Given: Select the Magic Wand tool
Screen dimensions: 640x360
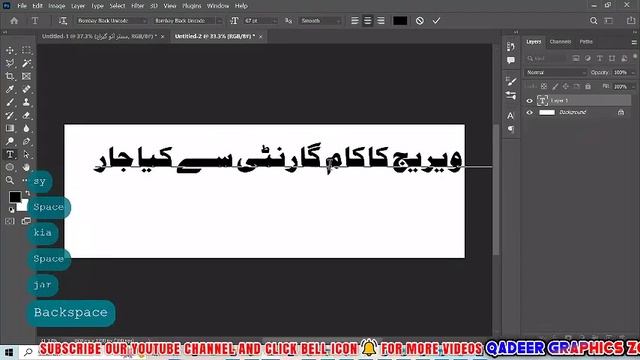Looking at the screenshot, I should point(27,63).
